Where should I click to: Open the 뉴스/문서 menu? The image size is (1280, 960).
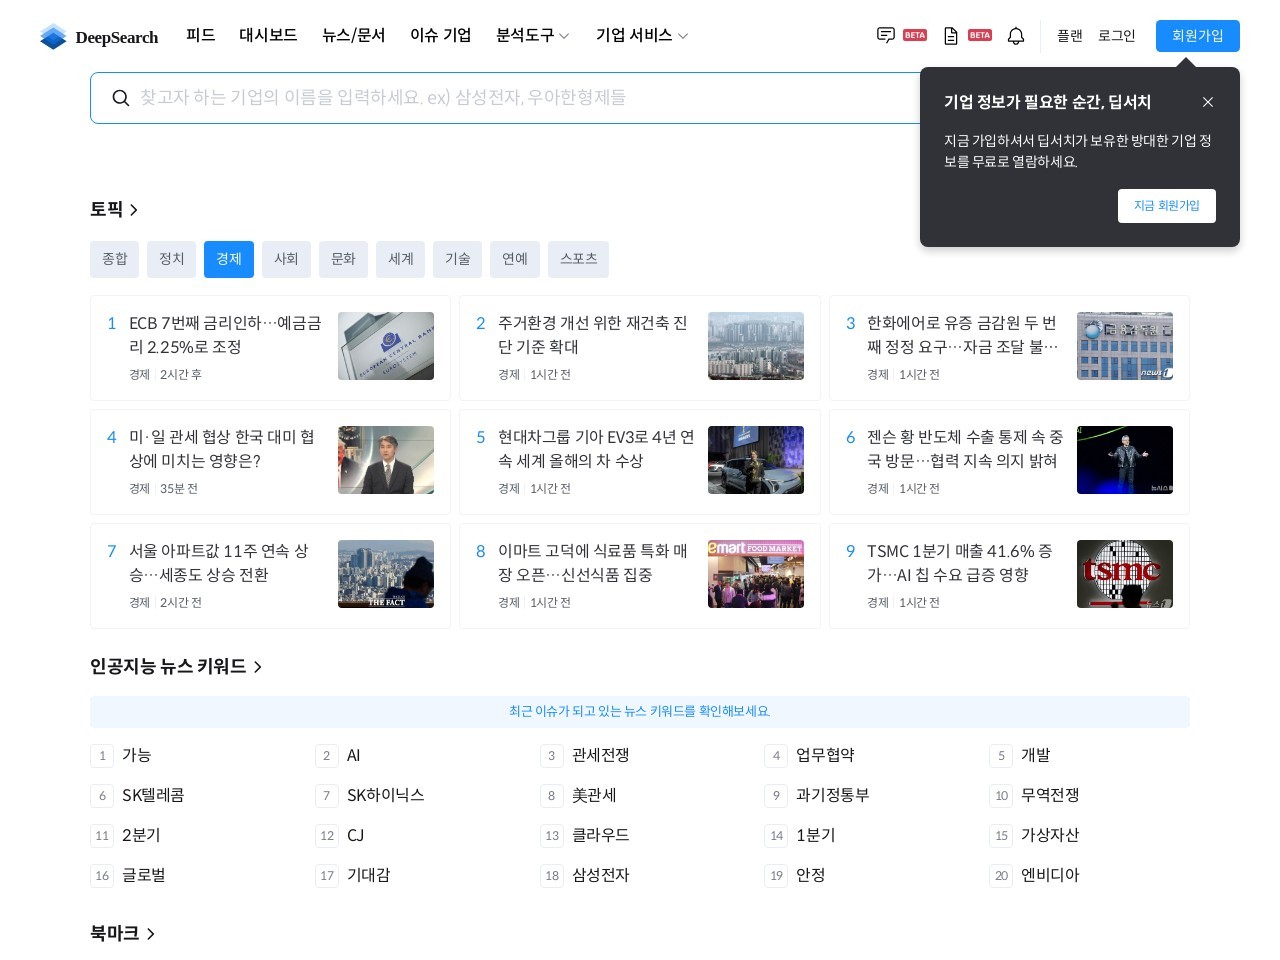(x=354, y=36)
